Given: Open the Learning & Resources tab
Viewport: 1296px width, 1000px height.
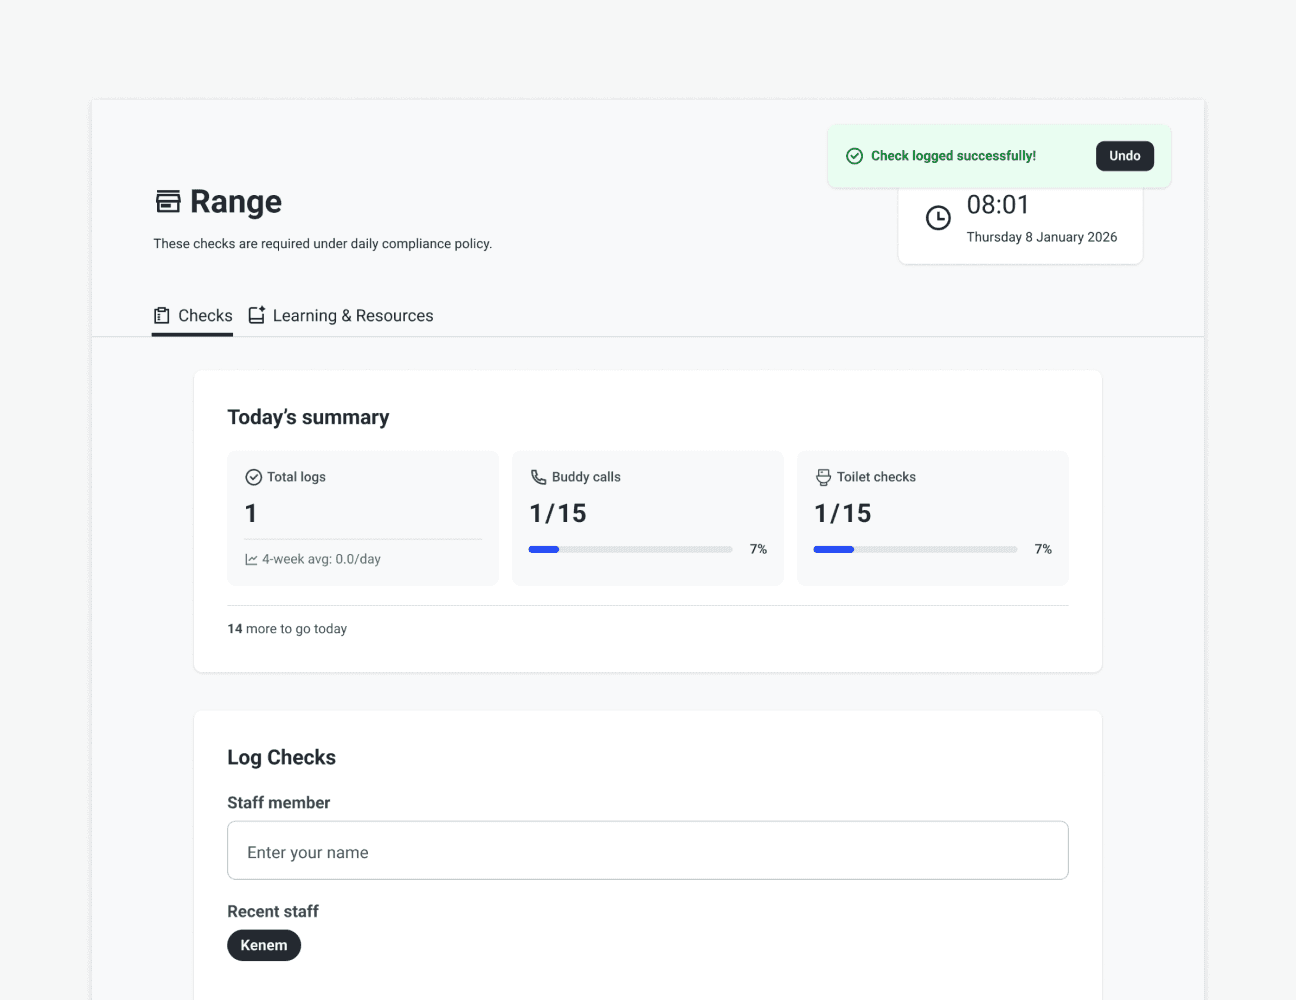Looking at the screenshot, I should pos(341,316).
